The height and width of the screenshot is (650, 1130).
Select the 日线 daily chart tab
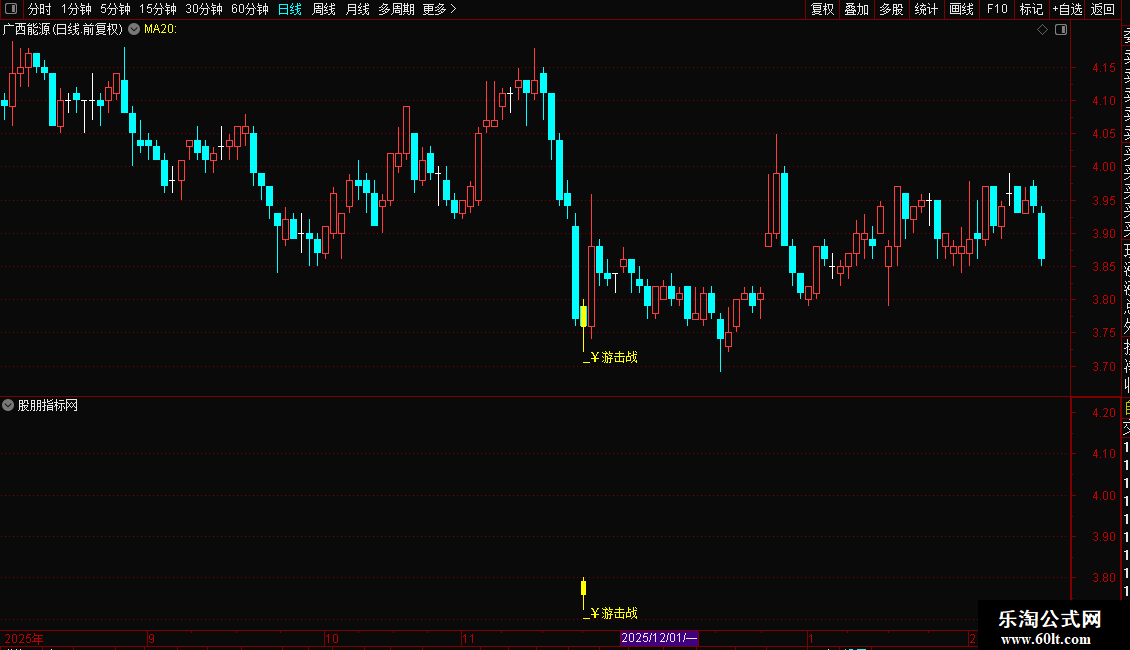pos(290,9)
